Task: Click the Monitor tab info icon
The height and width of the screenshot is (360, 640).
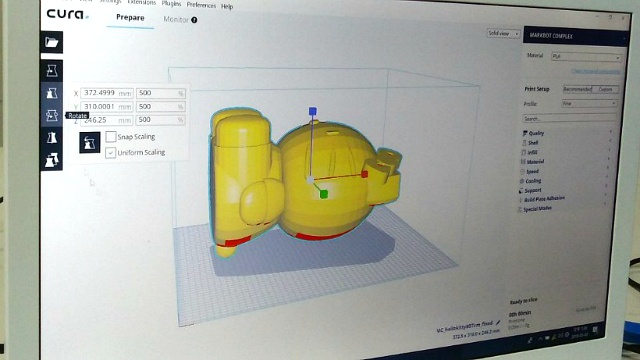Action: [x=194, y=20]
